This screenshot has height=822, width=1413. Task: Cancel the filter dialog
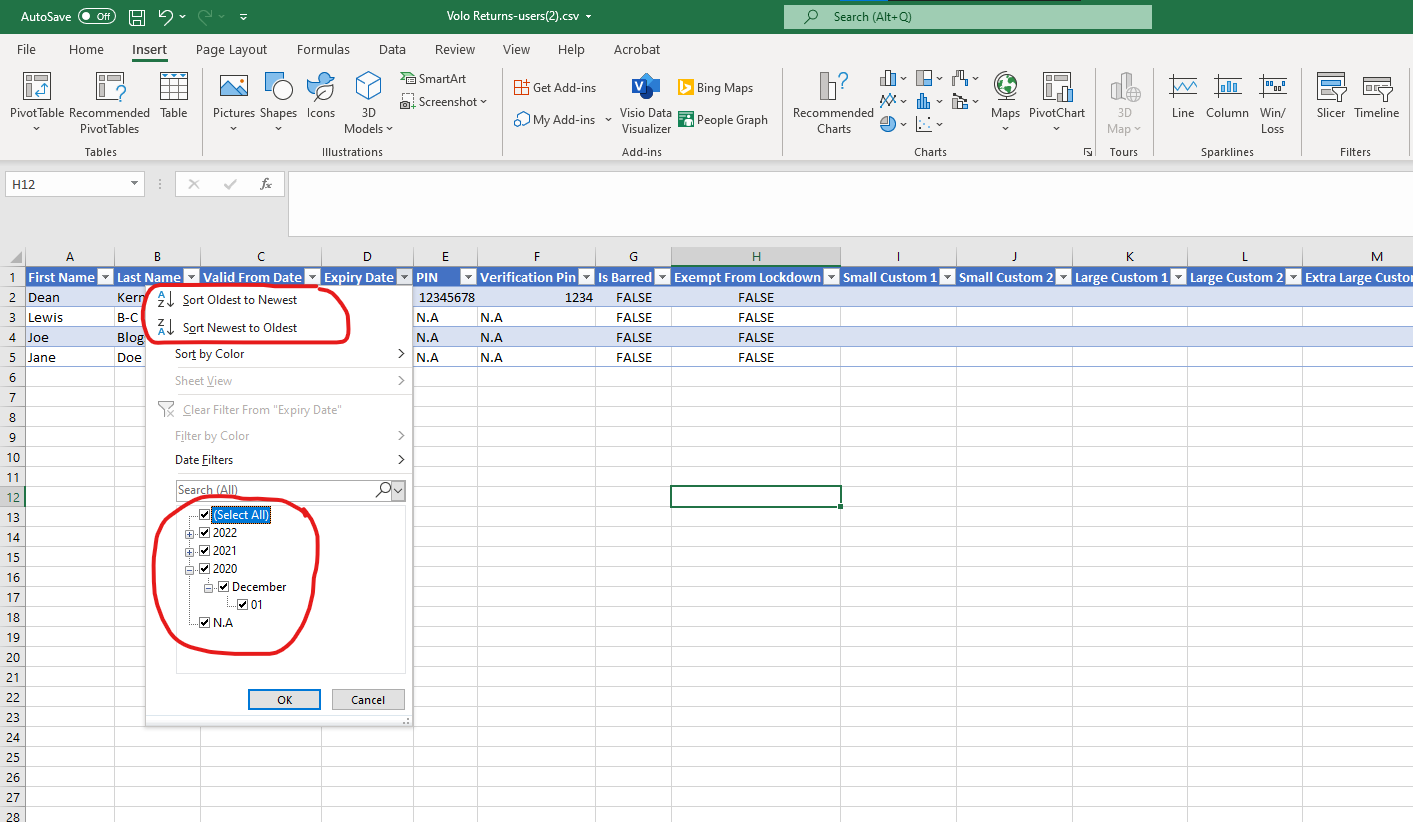[368, 699]
